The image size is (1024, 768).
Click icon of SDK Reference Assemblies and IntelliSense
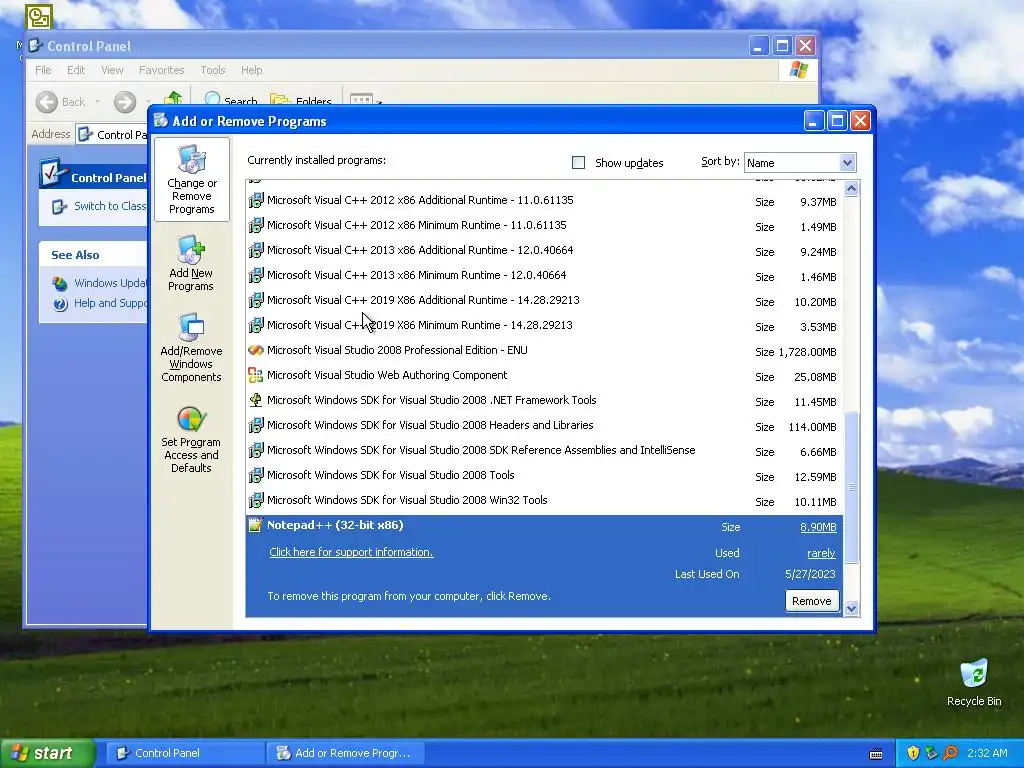click(255, 450)
